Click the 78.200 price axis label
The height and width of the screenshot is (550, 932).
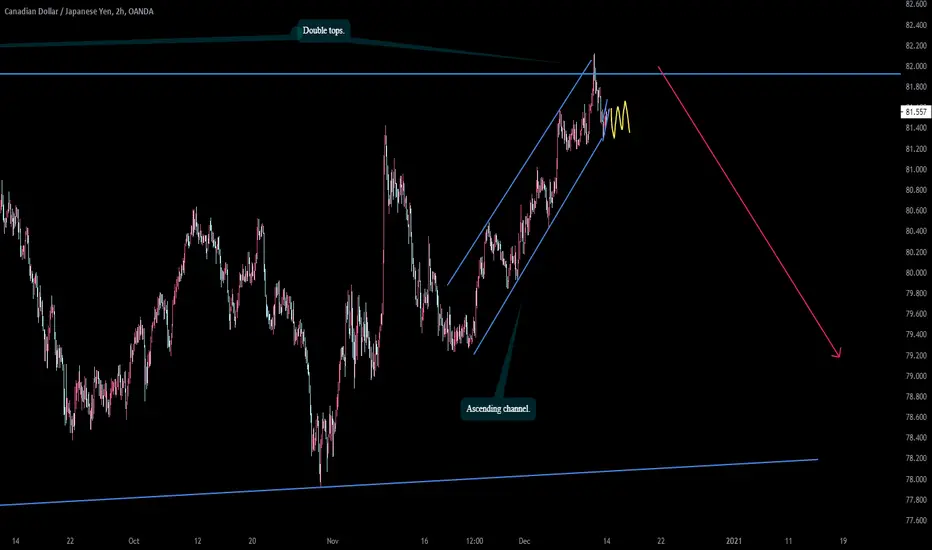click(916, 458)
